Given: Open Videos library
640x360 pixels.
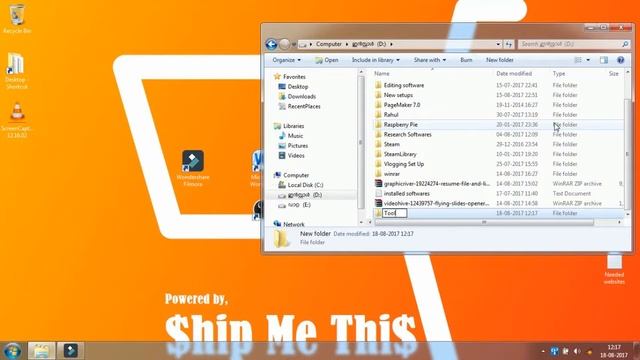Looking at the screenshot, I should click(291, 156).
